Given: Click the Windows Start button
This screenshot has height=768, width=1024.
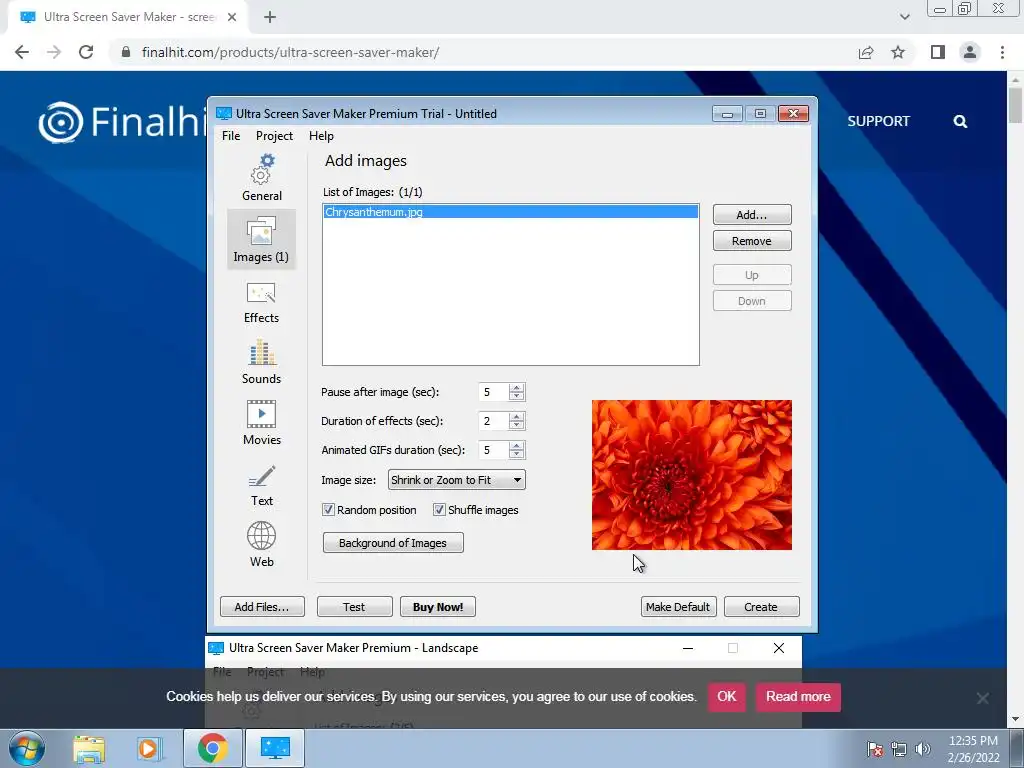Looking at the screenshot, I should click(x=27, y=748).
